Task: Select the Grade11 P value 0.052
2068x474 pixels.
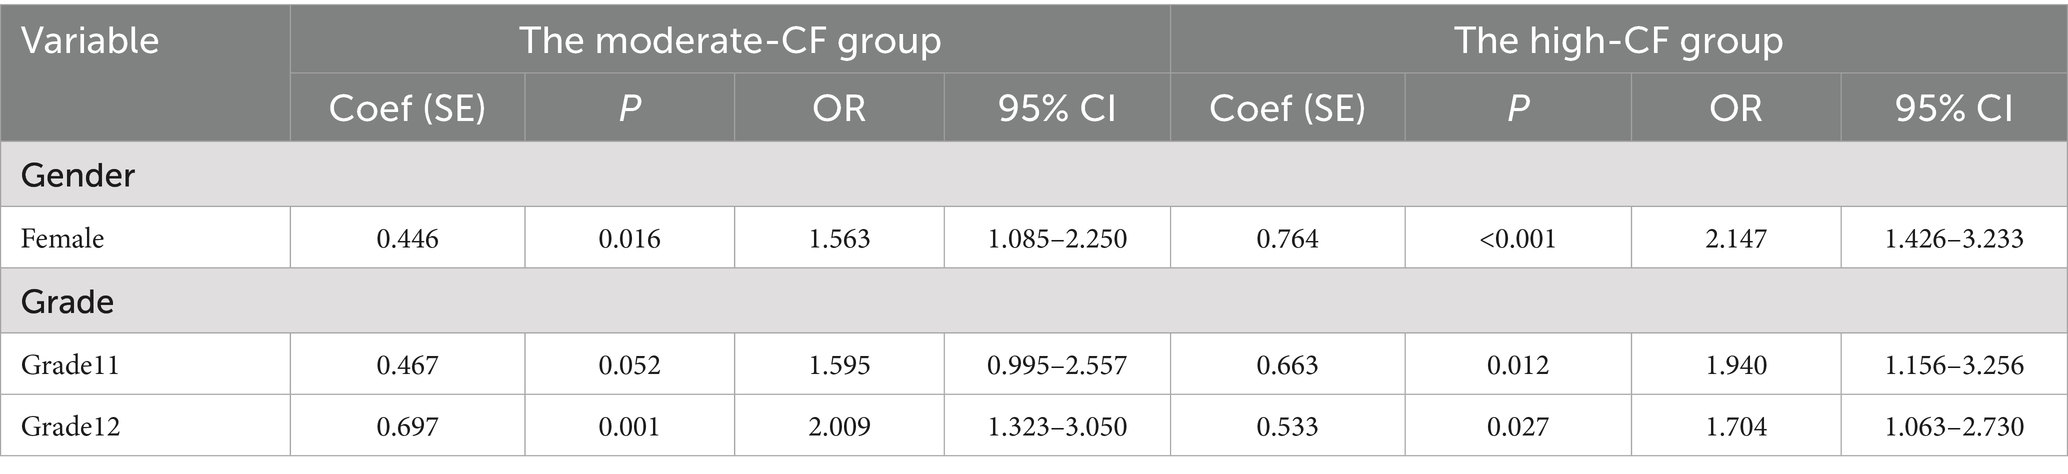Action: pos(629,365)
